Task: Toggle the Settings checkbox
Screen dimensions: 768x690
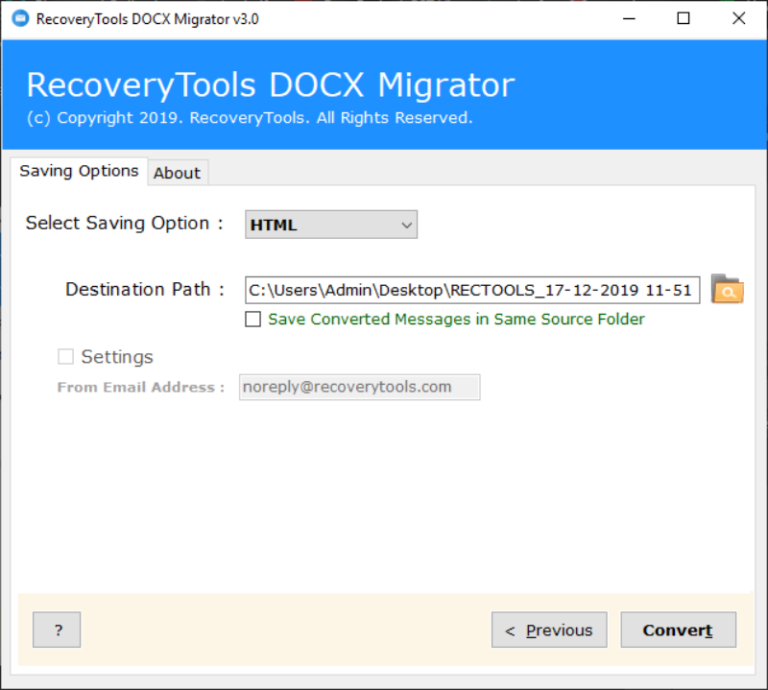Action: 66,357
